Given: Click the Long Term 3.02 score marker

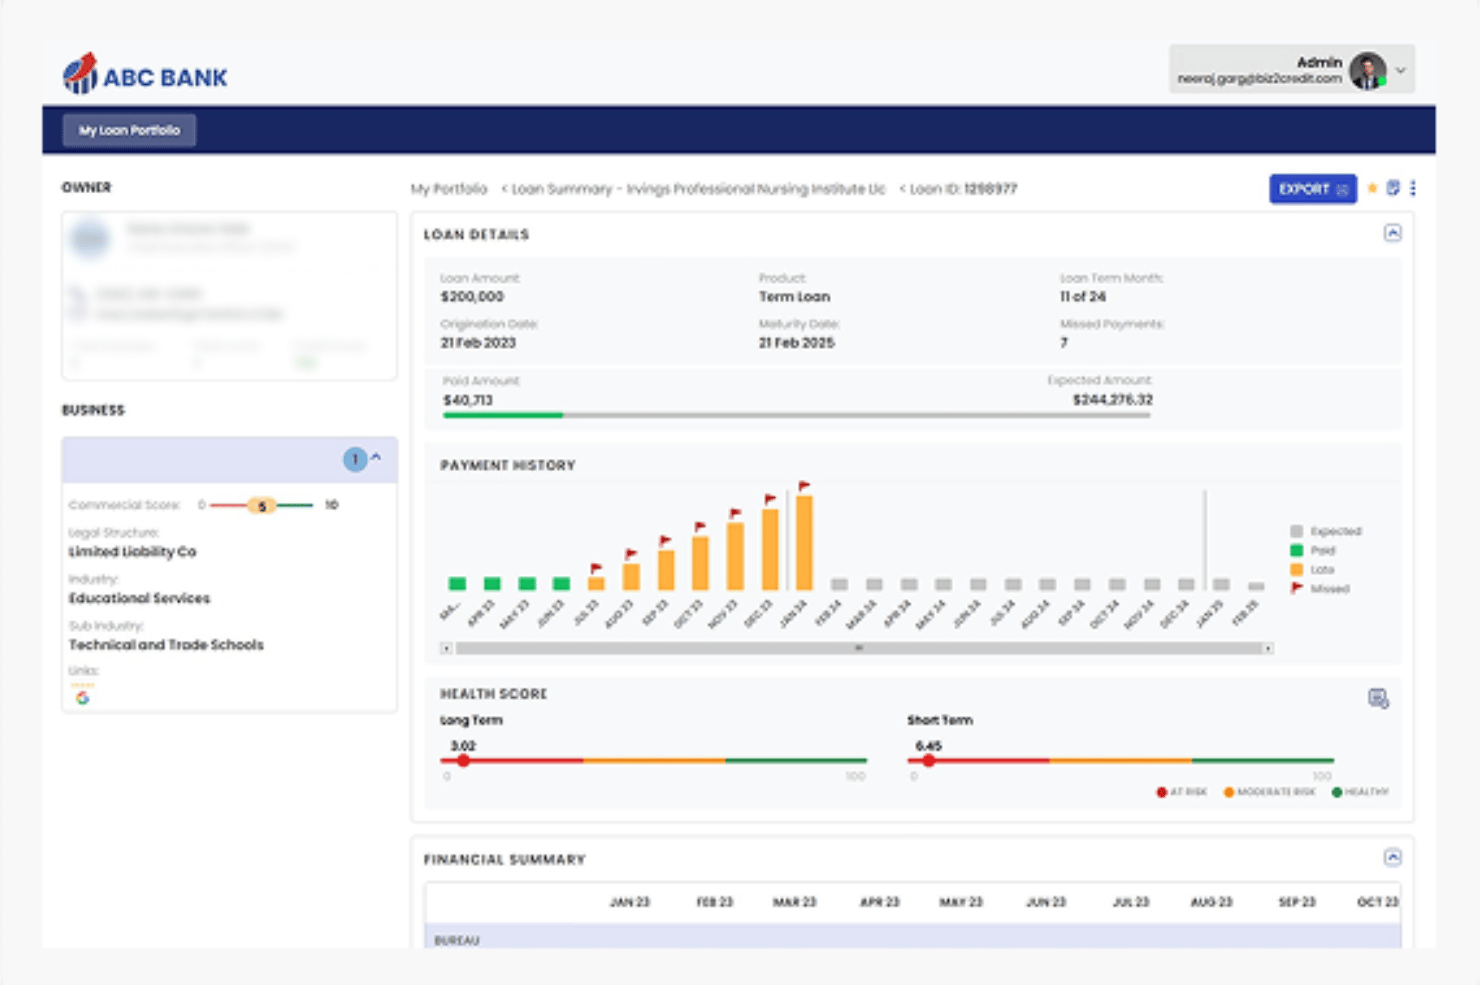Looking at the screenshot, I should point(463,761).
